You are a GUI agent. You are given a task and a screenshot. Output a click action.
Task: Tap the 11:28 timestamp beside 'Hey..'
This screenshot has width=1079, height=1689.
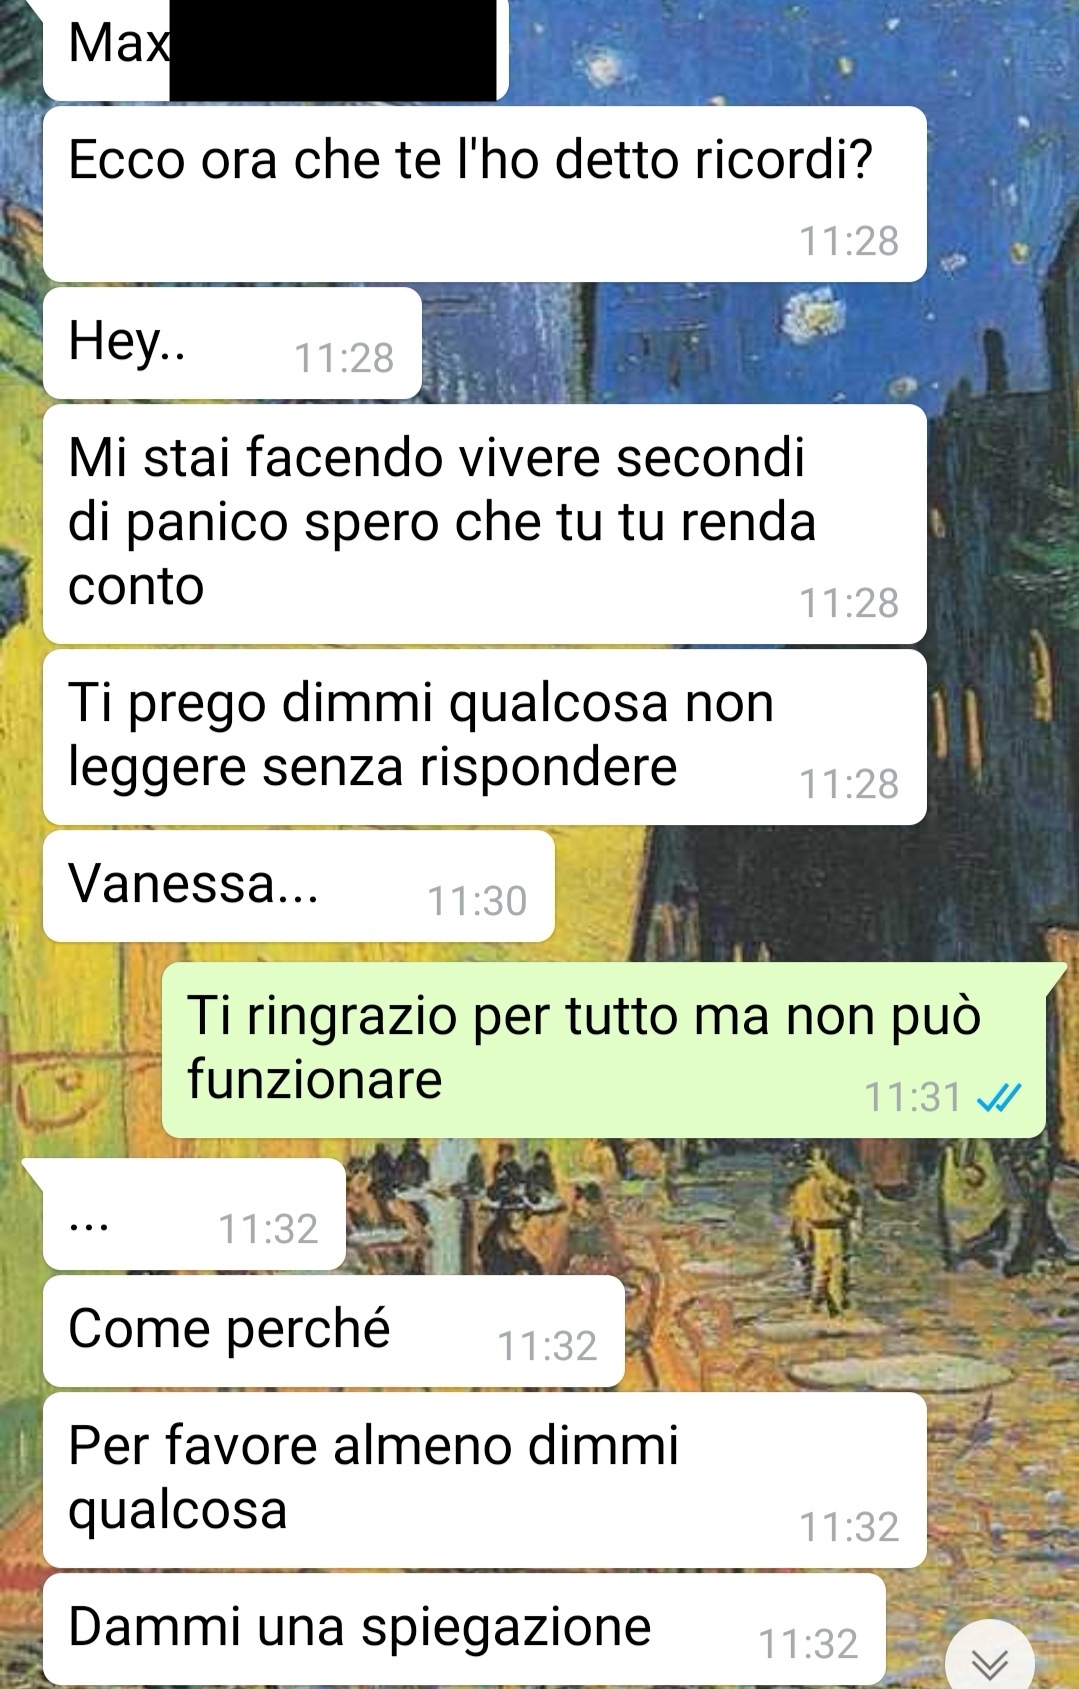tap(344, 358)
